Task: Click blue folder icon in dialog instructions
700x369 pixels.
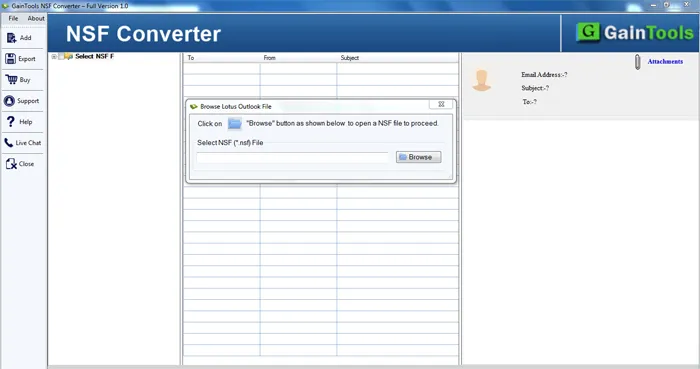Action: pos(234,124)
